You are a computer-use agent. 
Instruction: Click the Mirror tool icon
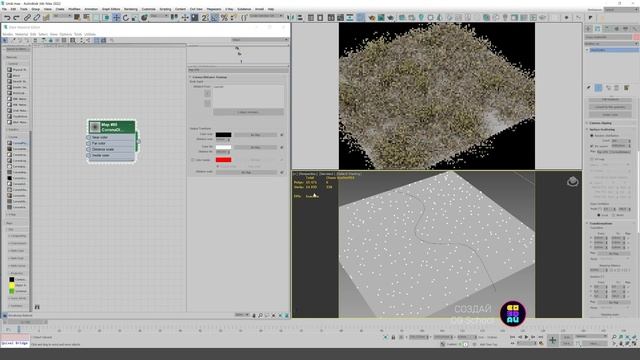(x=291, y=18)
